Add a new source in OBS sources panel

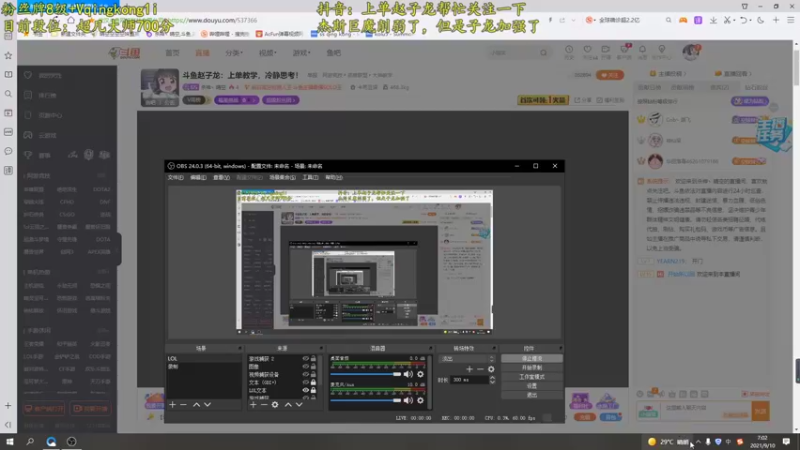[253, 405]
